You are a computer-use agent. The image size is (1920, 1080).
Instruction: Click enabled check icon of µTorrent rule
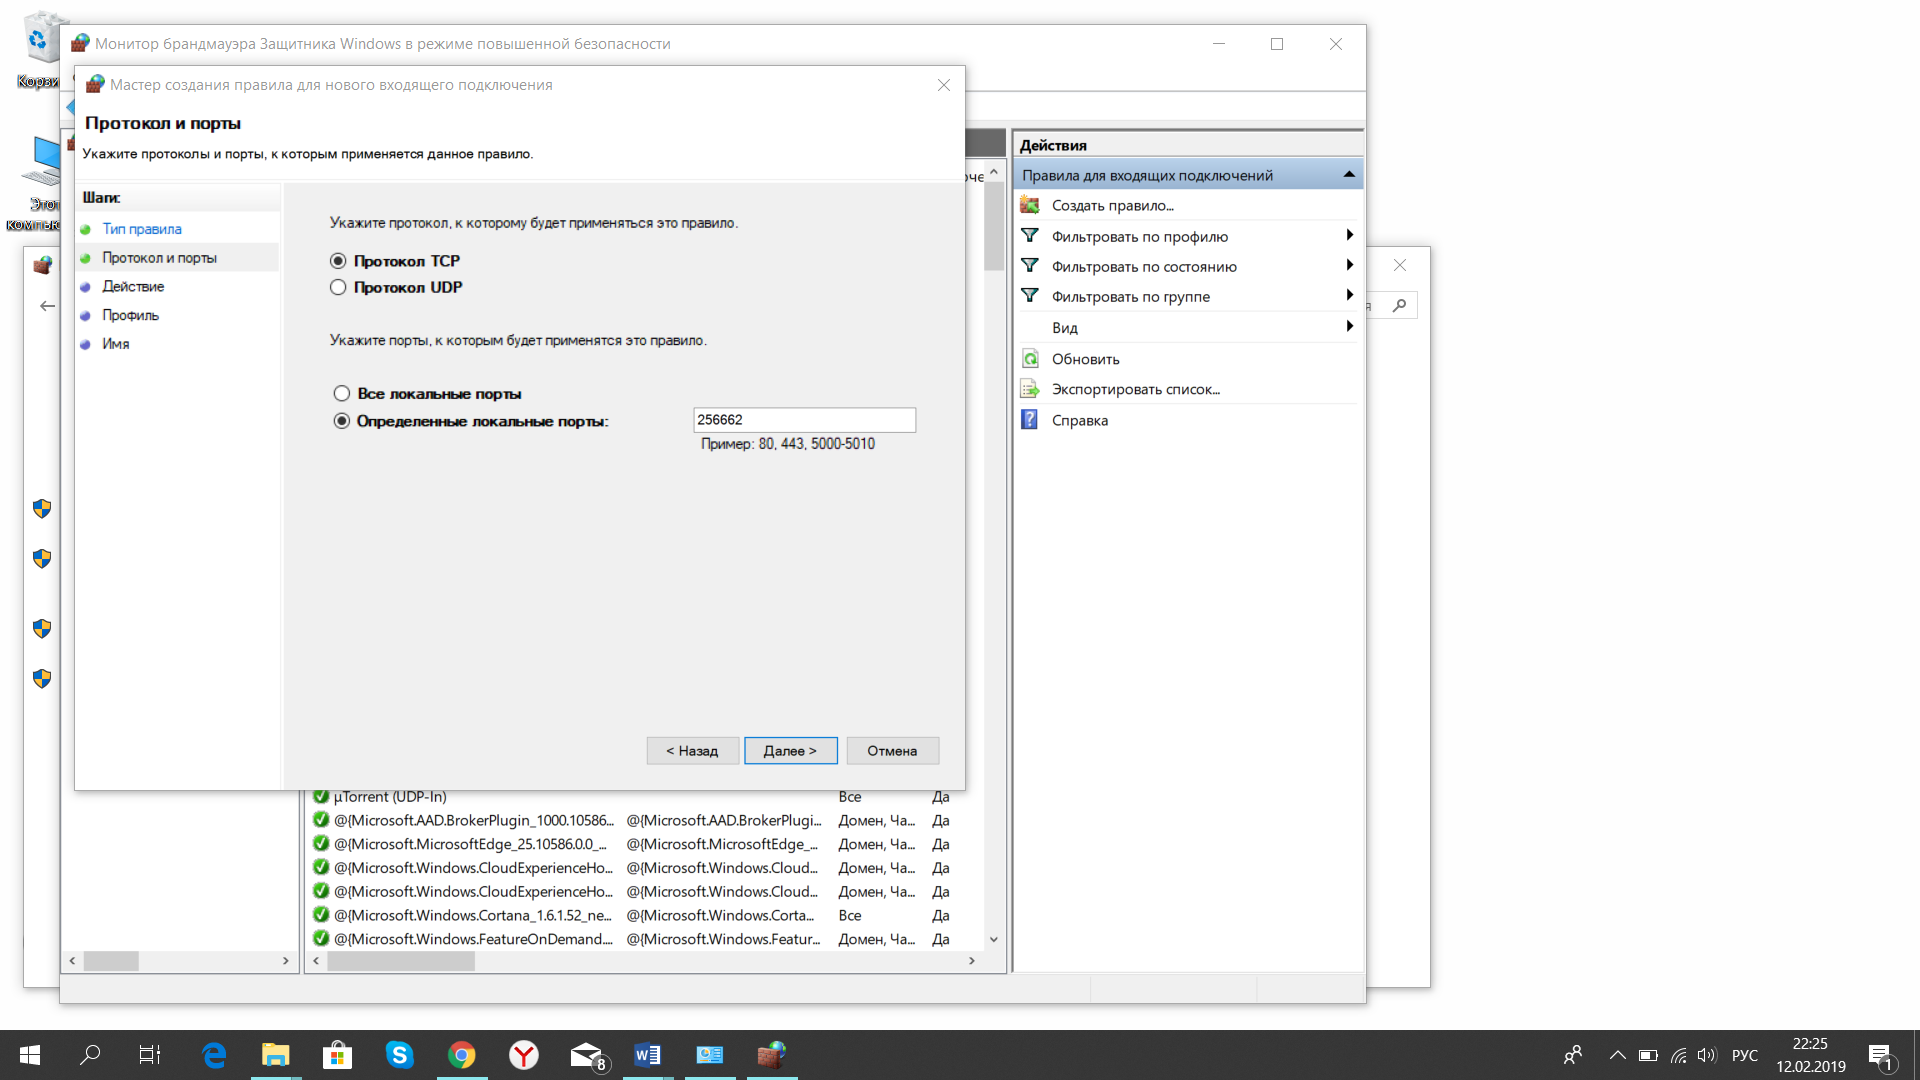tap(321, 797)
